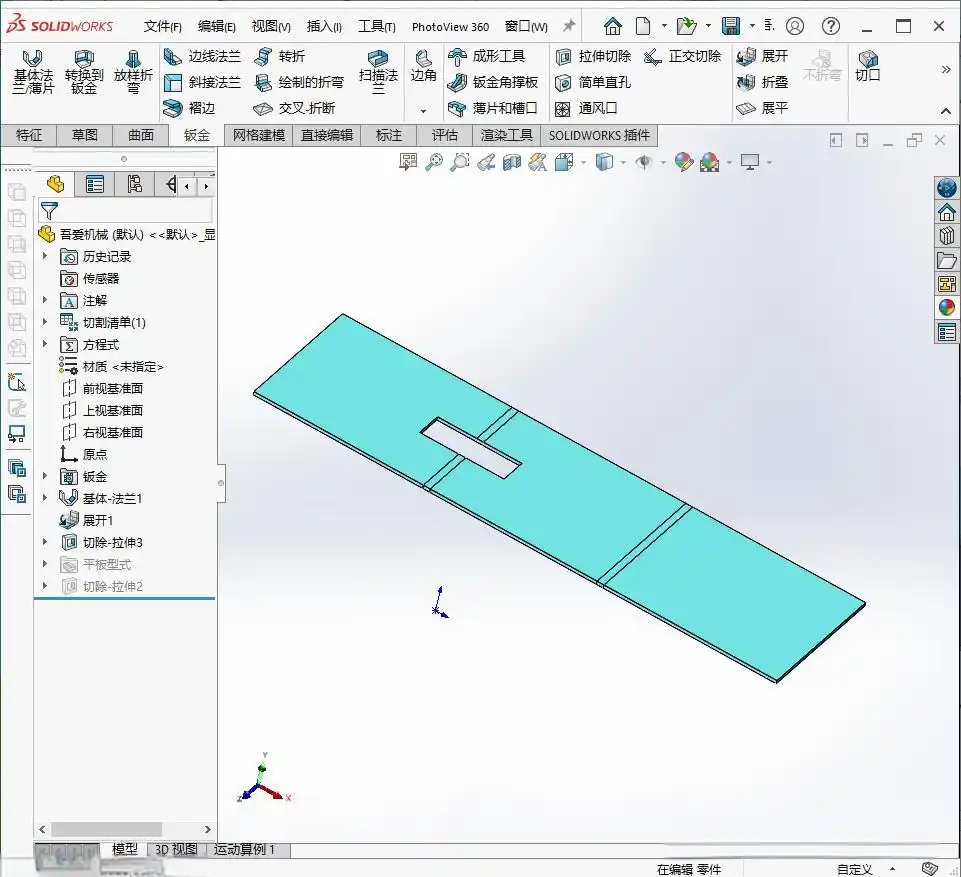Select the 展开1 feature in tree
961x877 pixels.
[86, 520]
